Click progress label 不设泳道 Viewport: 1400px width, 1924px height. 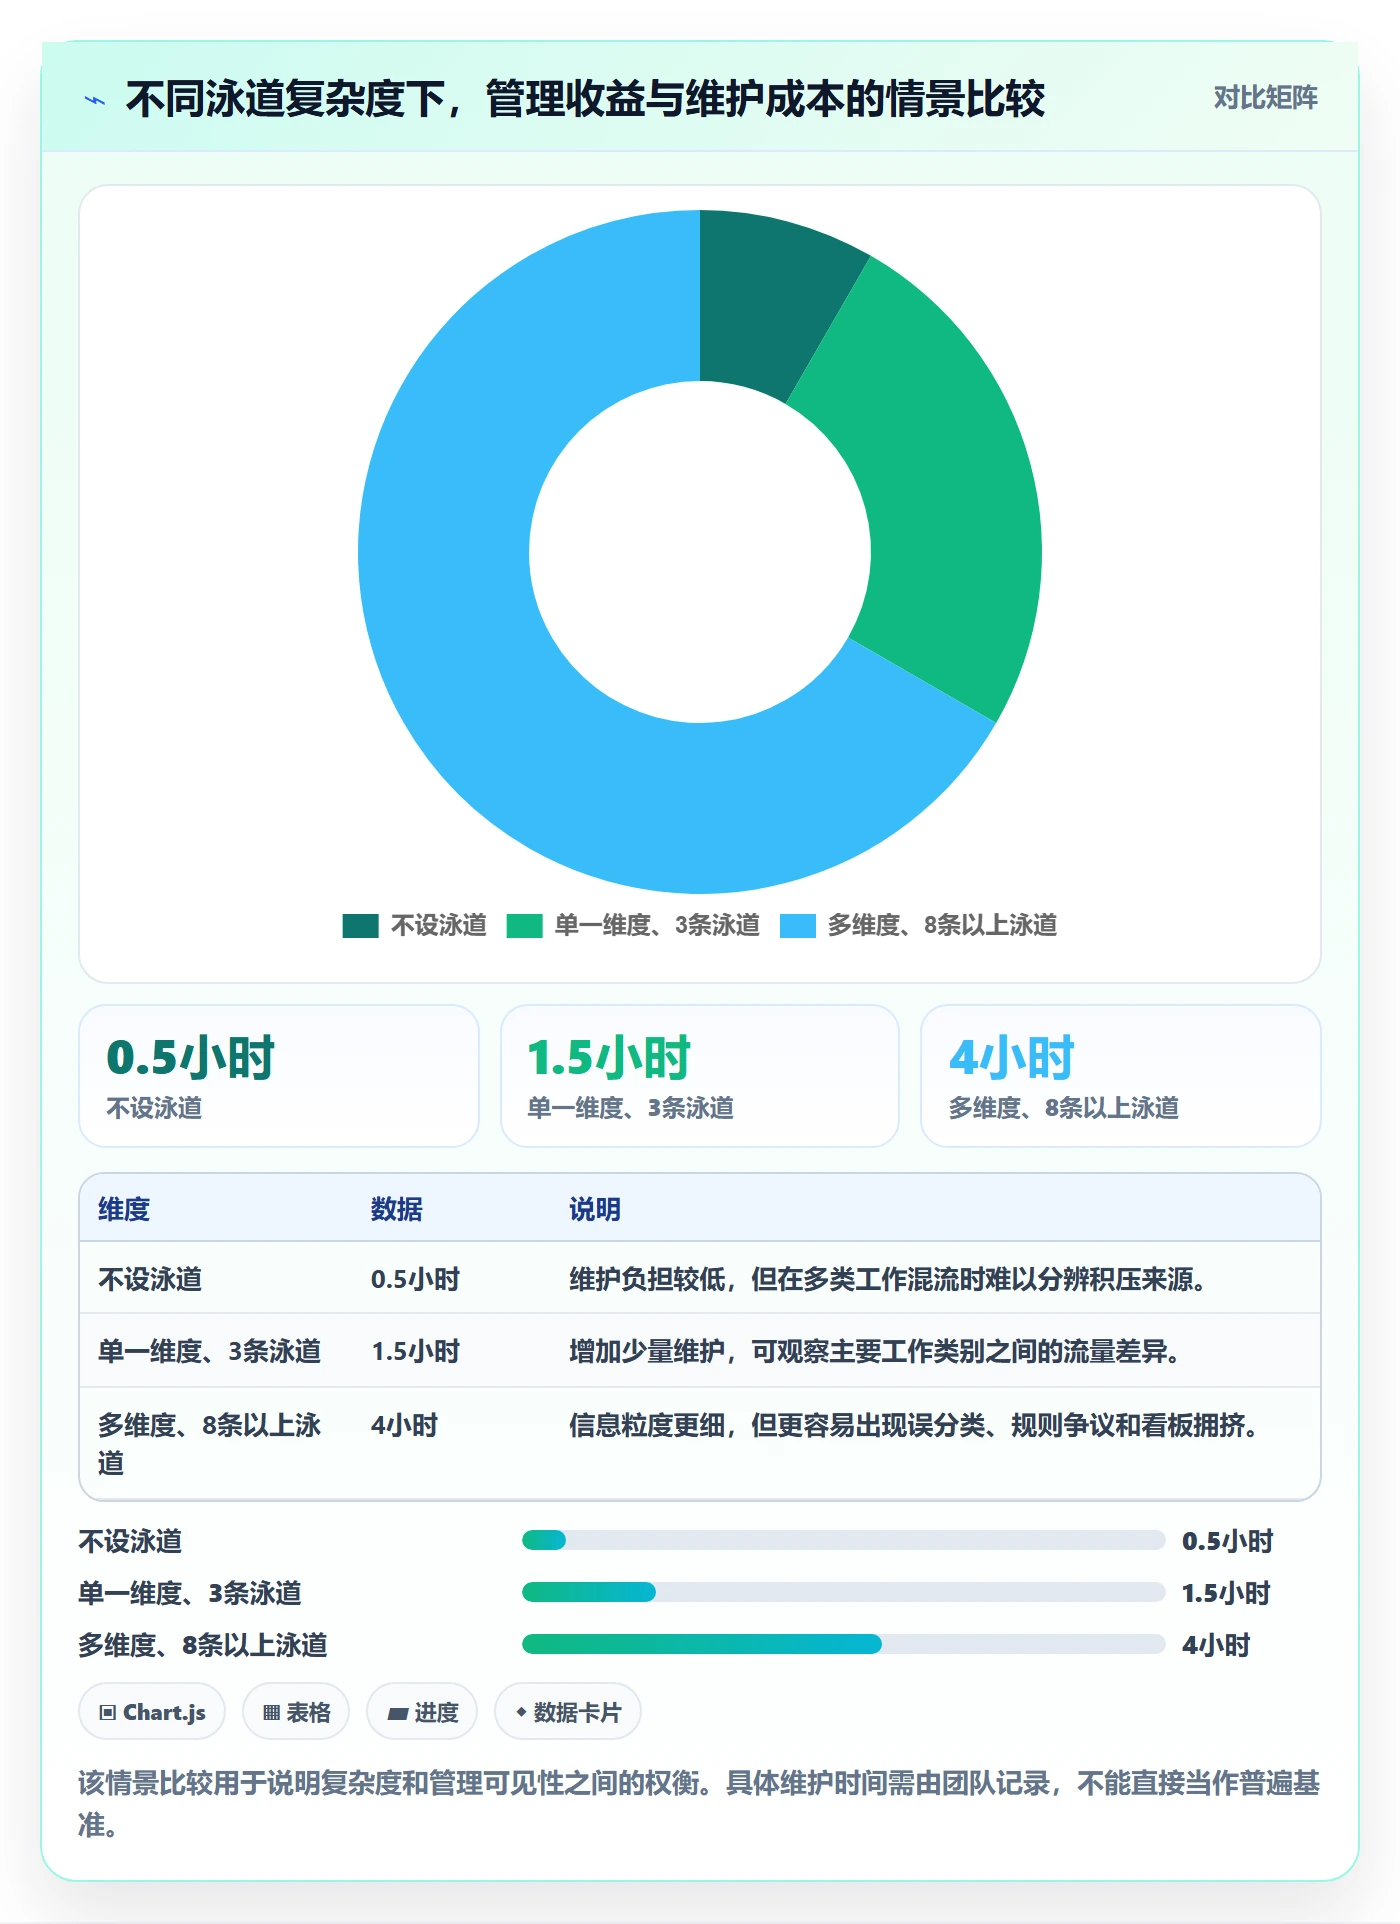pos(130,1541)
